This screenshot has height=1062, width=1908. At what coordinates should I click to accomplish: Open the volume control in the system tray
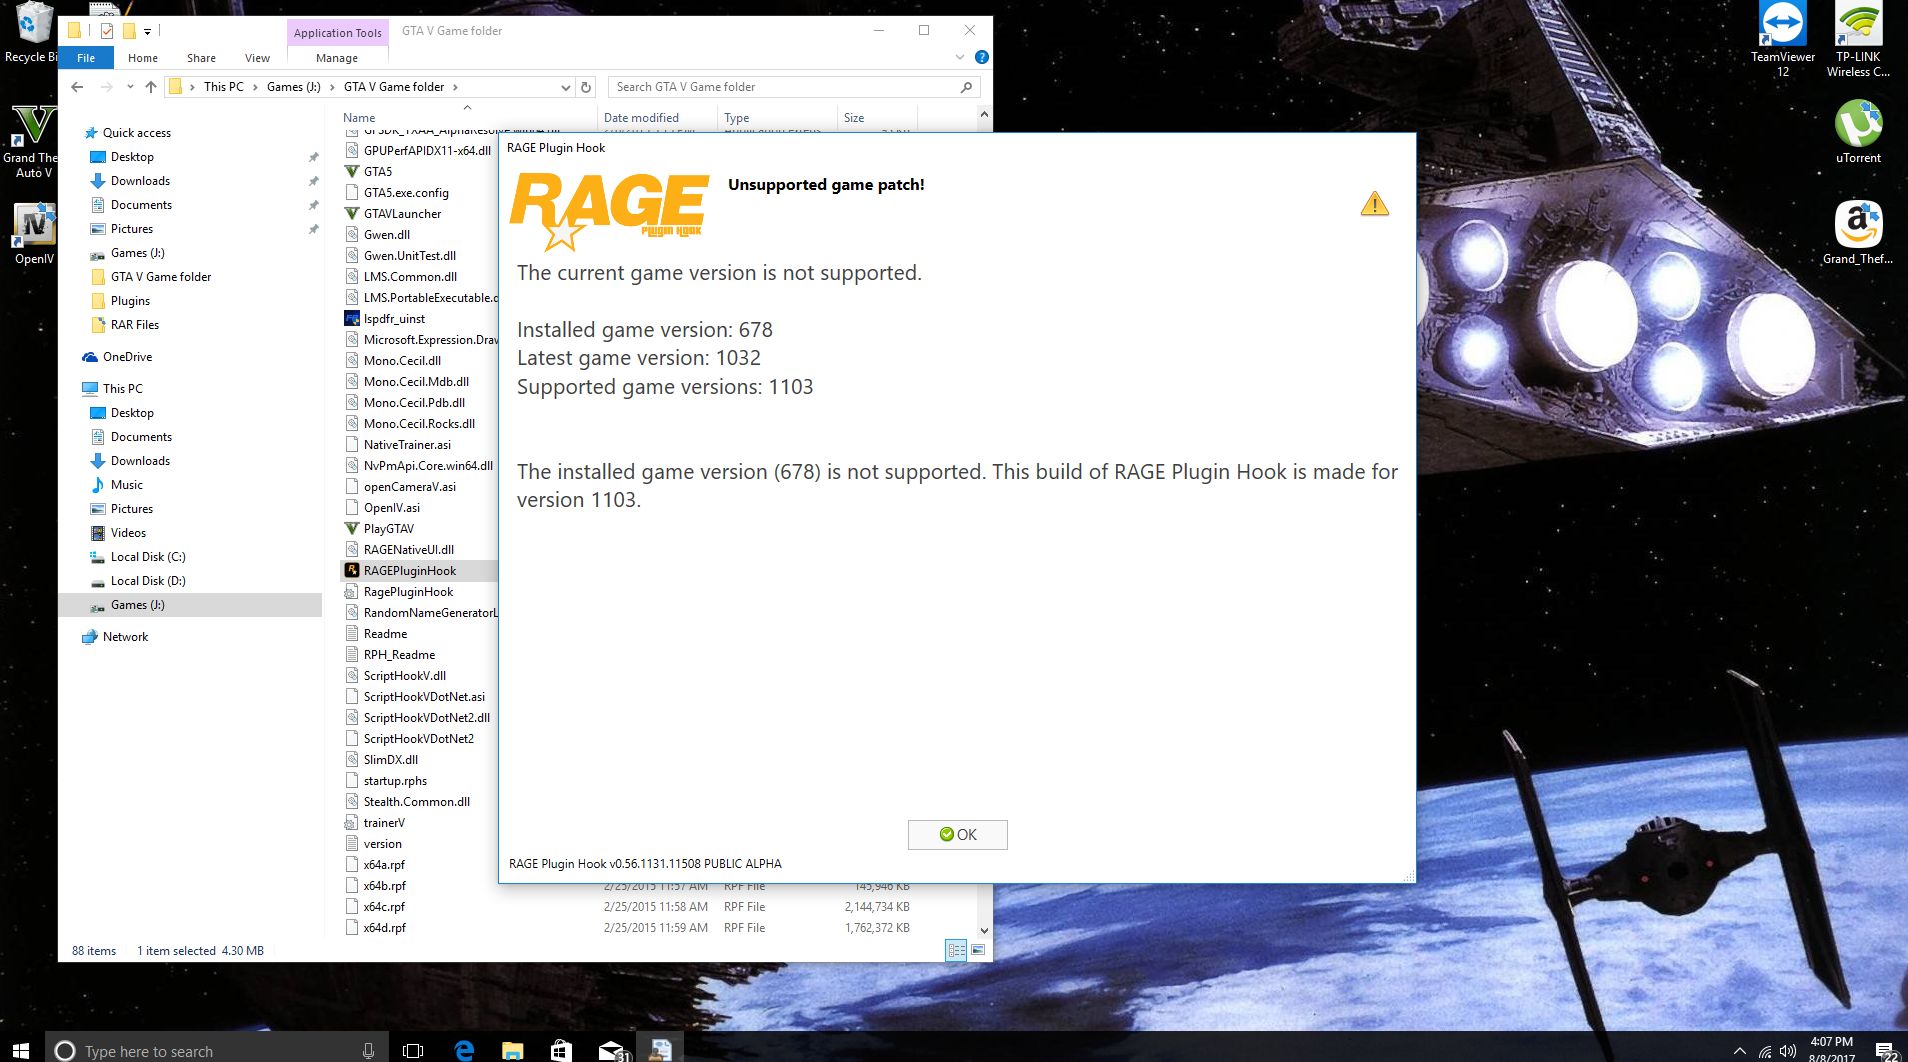pos(1788,1051)
